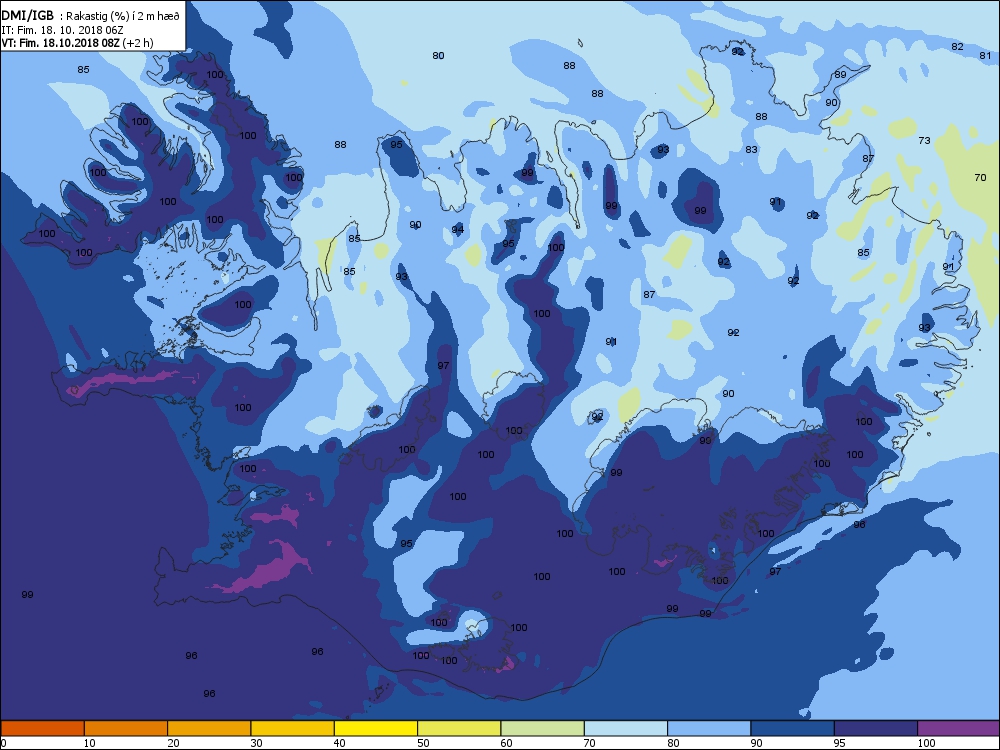Click the map value 94 on the map
The width and height of the screenshot is (1000, 750).
pos(457,230)
